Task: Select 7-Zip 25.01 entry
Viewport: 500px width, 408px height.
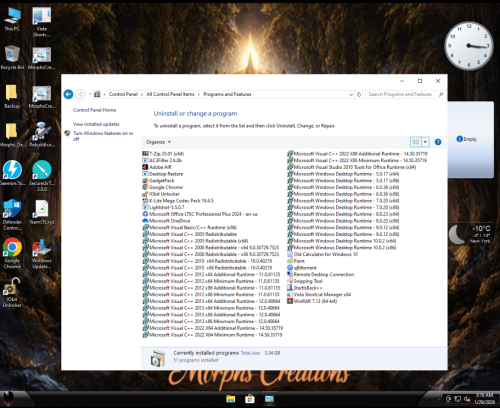Action: coord(163,154)
